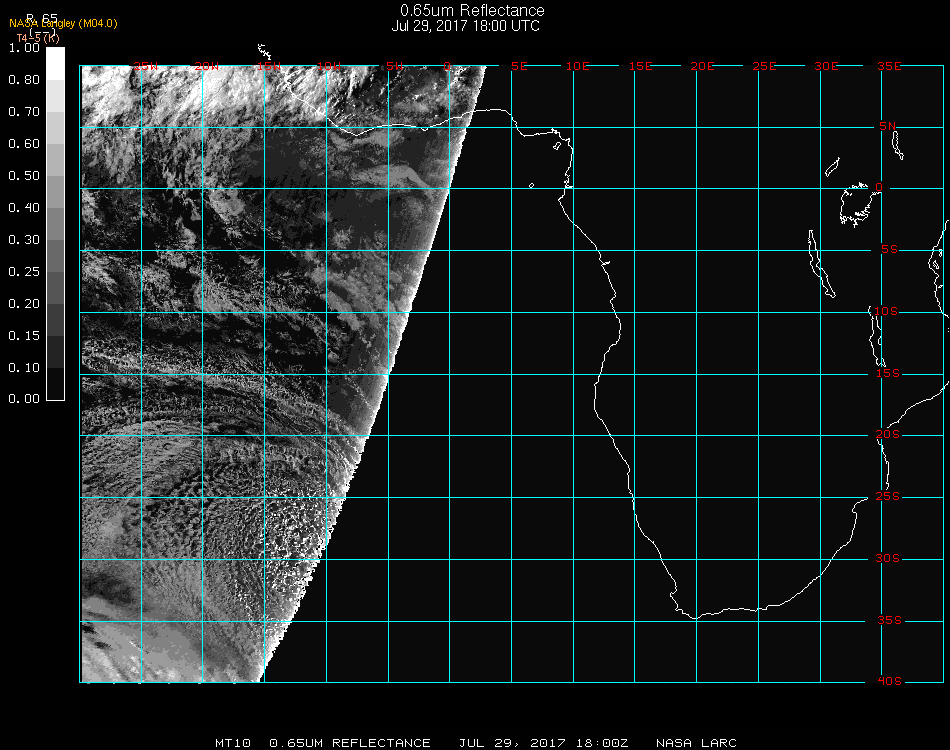Click the 15S latitude label
This screenshot has width=950, height=750.
point(888,373)
